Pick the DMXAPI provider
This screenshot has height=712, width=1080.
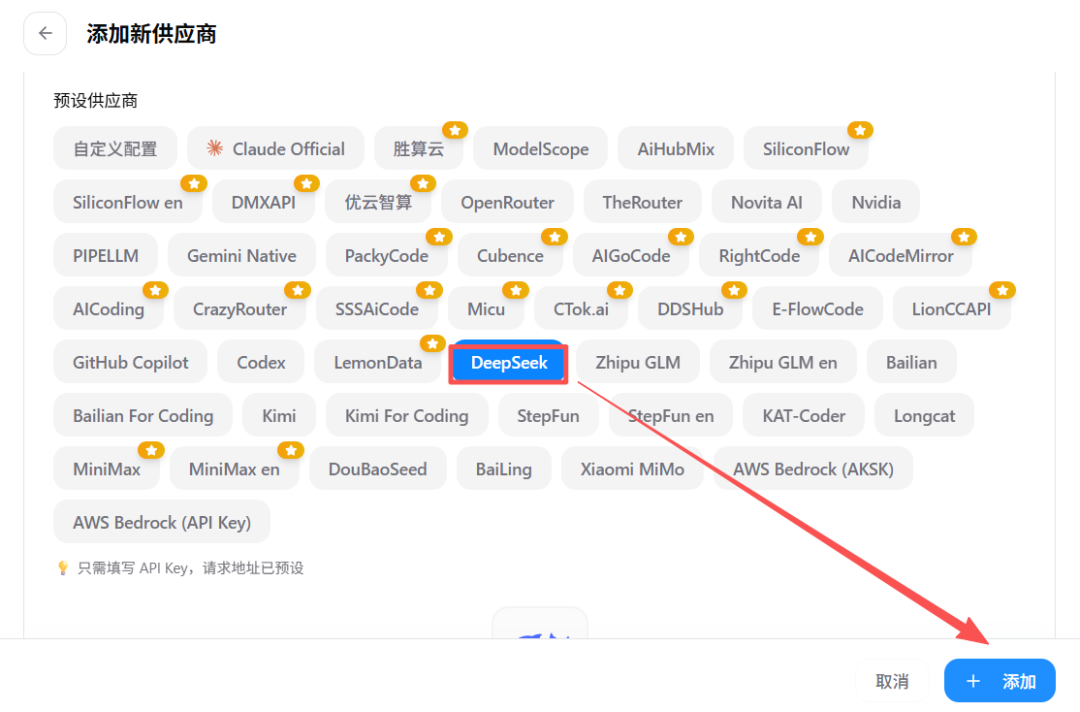(x=263, y=202)
